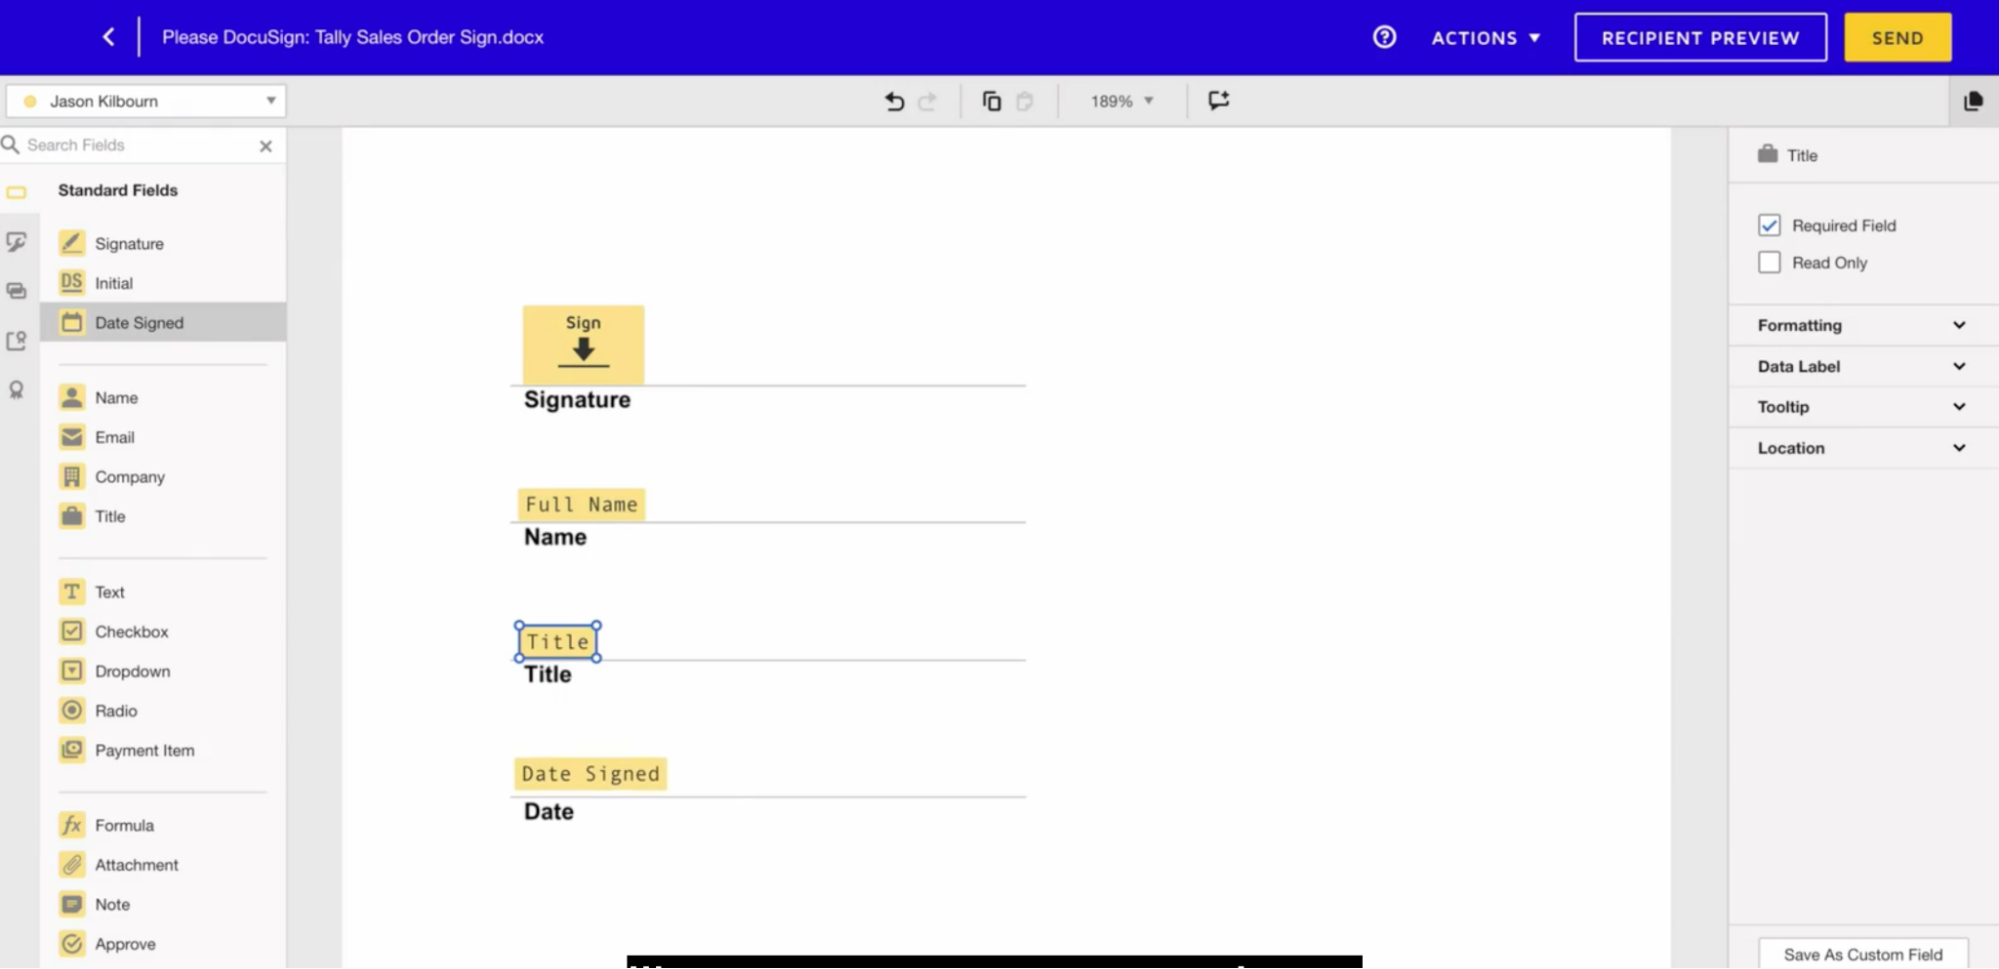The height and width of the screenshot is (969, 1999).
Task: Click the Search Fields input box
Action: (130, 145)
